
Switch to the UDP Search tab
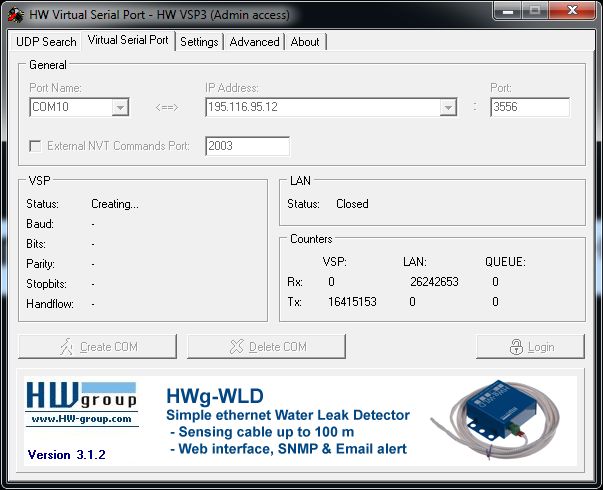tap(46, 42)
